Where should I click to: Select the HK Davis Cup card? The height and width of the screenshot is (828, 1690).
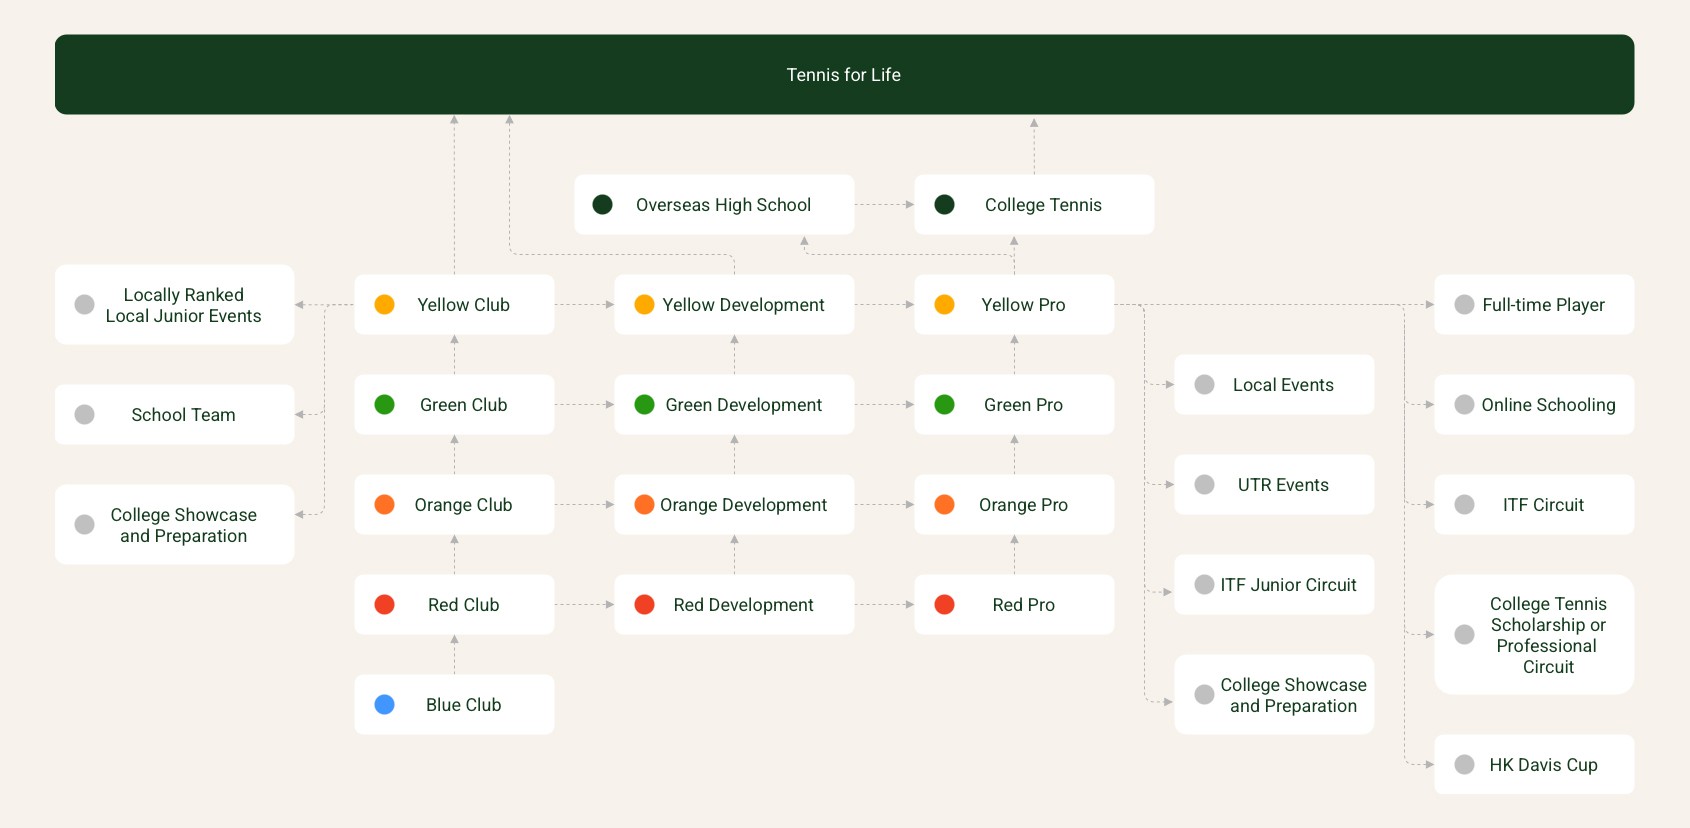[x=1534, y=764]
